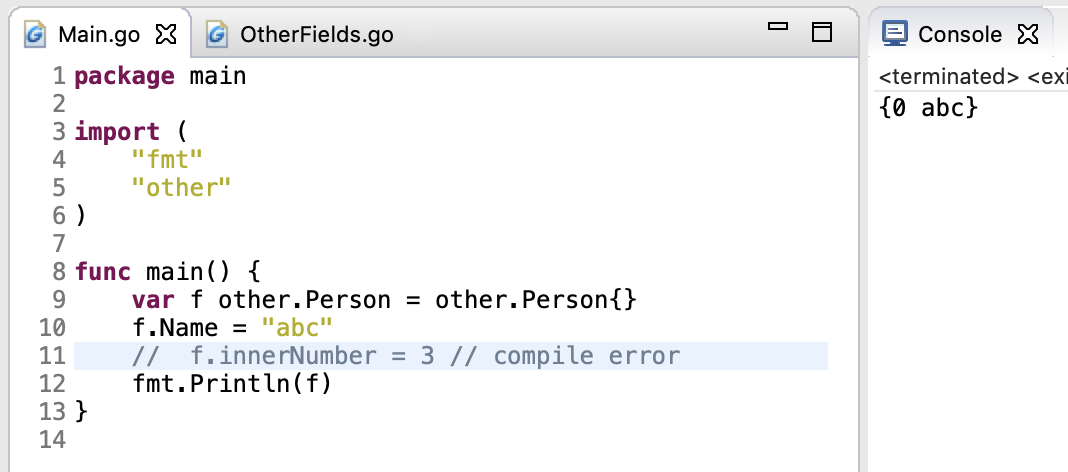
Task: Maximize the editor area
Action: pos(822,33)
